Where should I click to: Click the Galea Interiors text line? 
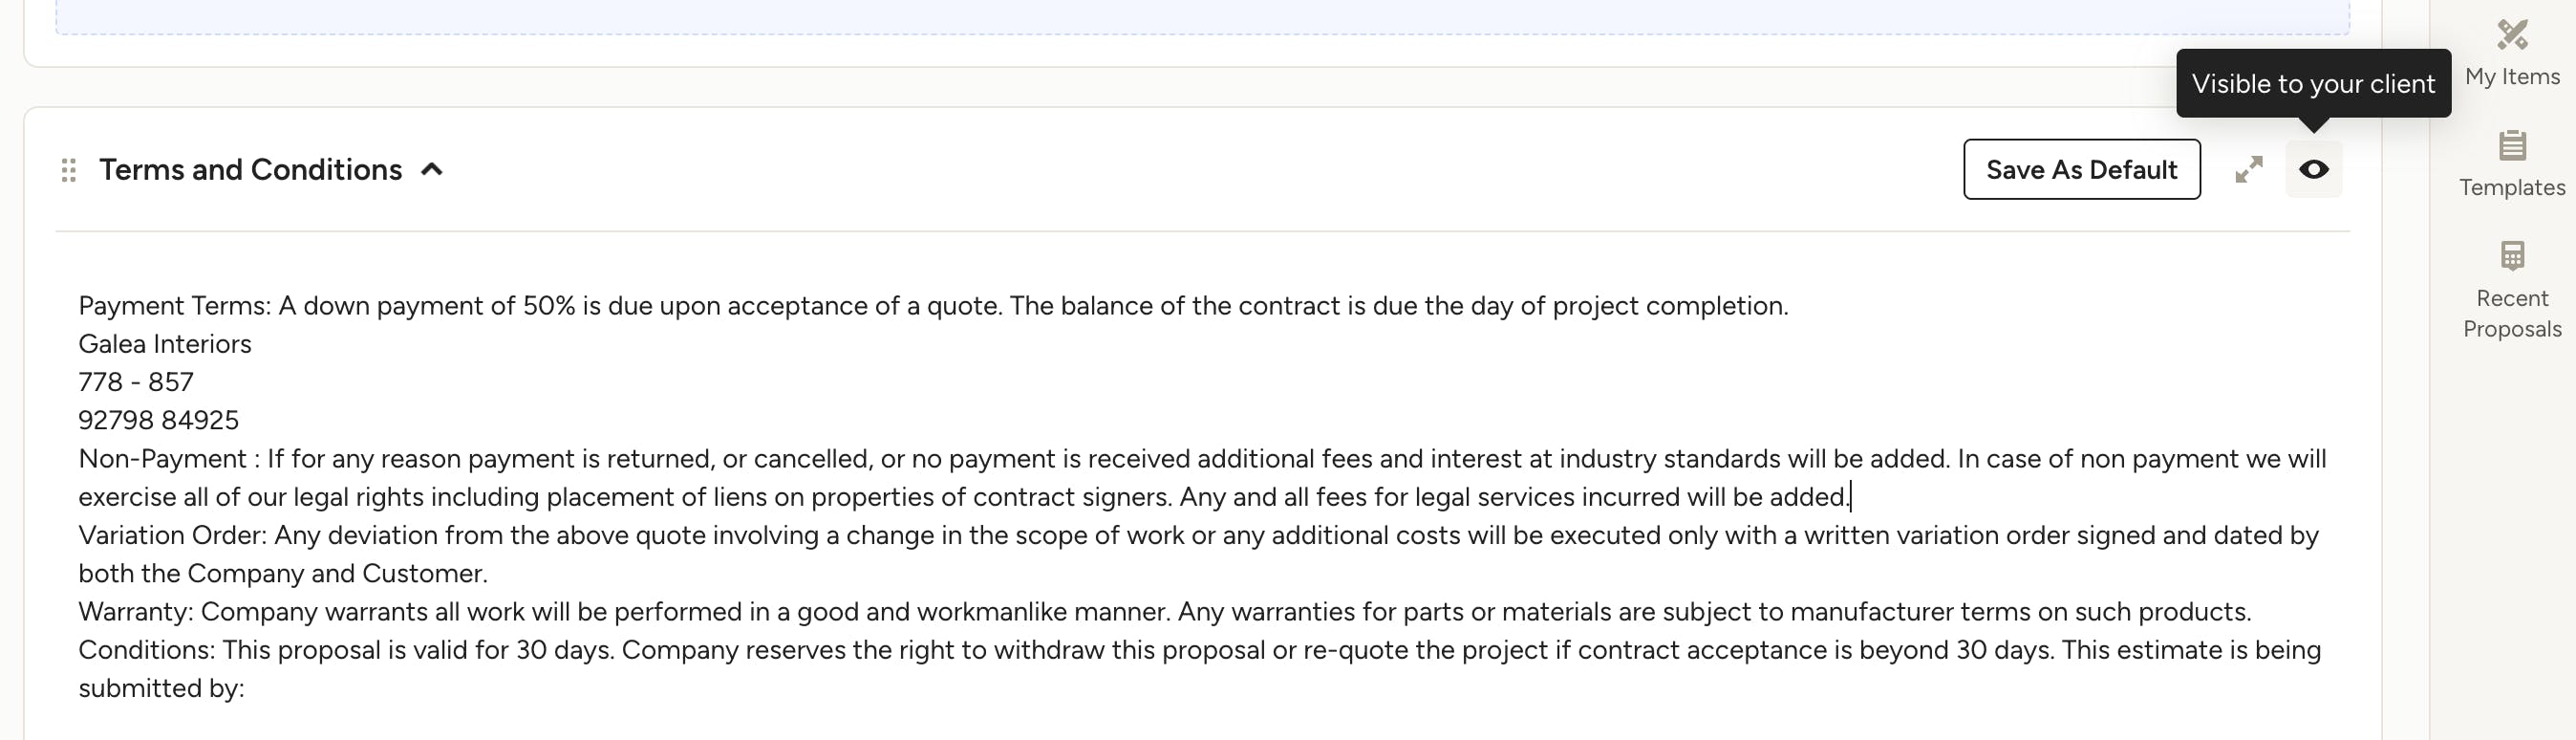(x=165, y=344)
